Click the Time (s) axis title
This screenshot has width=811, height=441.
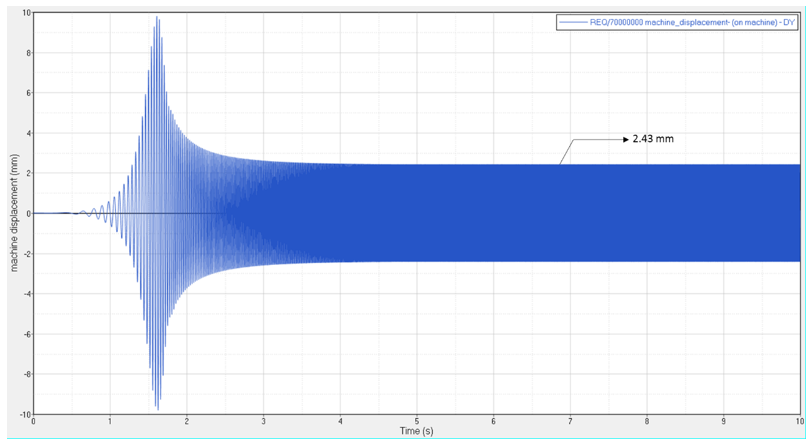pyautogui.click(x=416, y=431)
